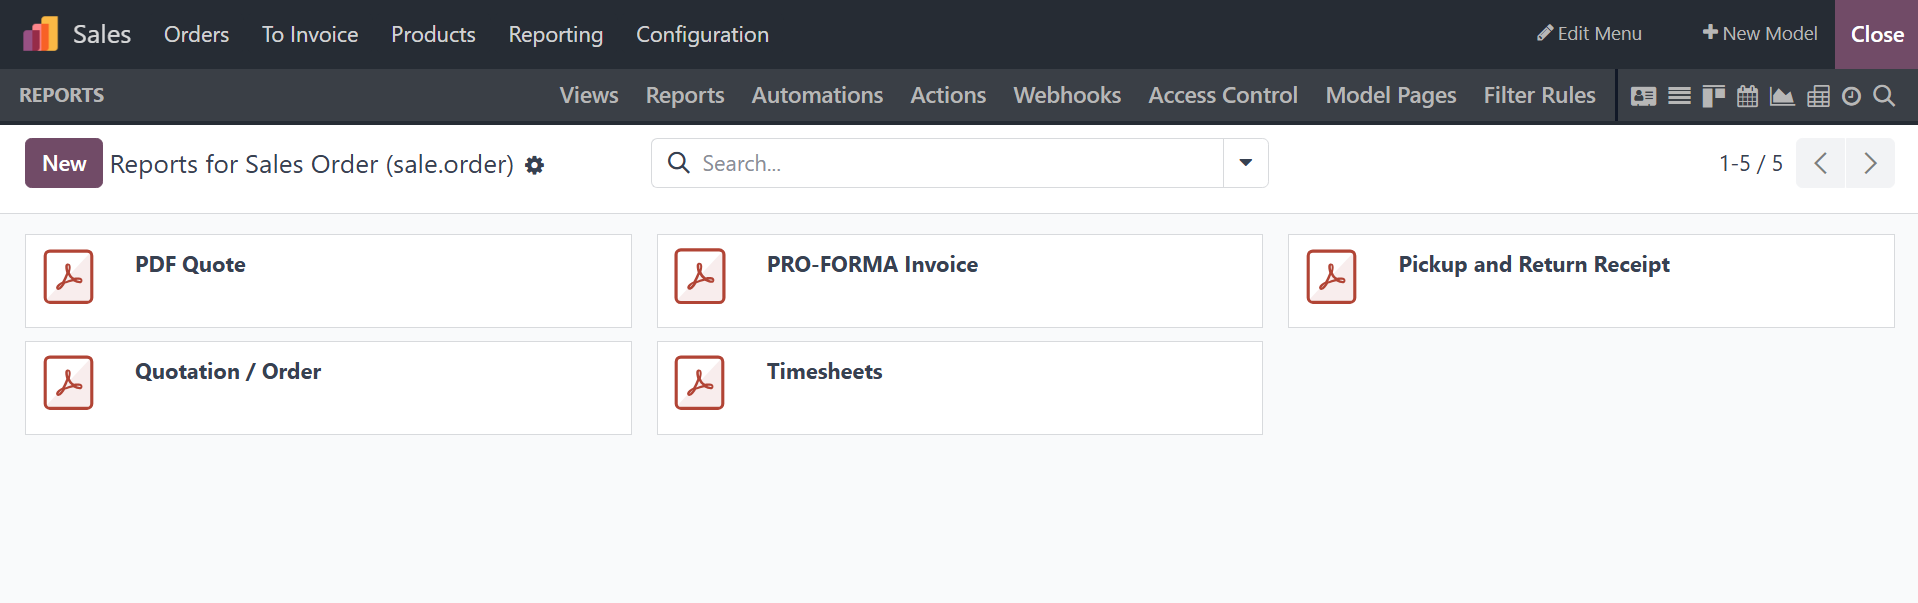Screen dimensions: 1918x603
Task: Open the Configuration menu
Action: pos(702,34)
